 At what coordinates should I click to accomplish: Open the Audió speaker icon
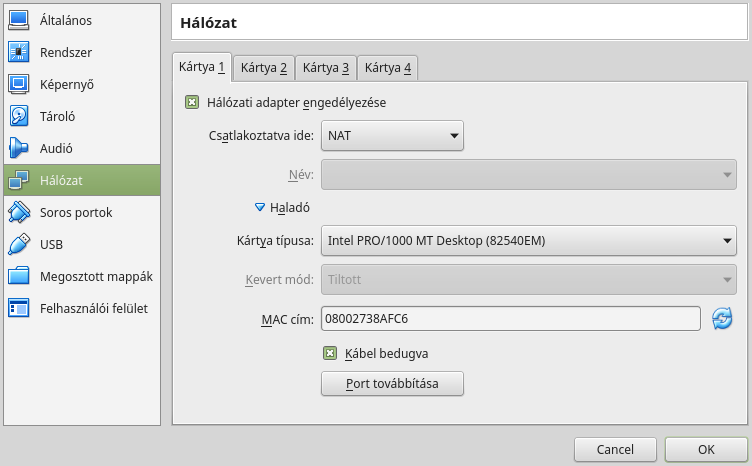pos(19,148)
